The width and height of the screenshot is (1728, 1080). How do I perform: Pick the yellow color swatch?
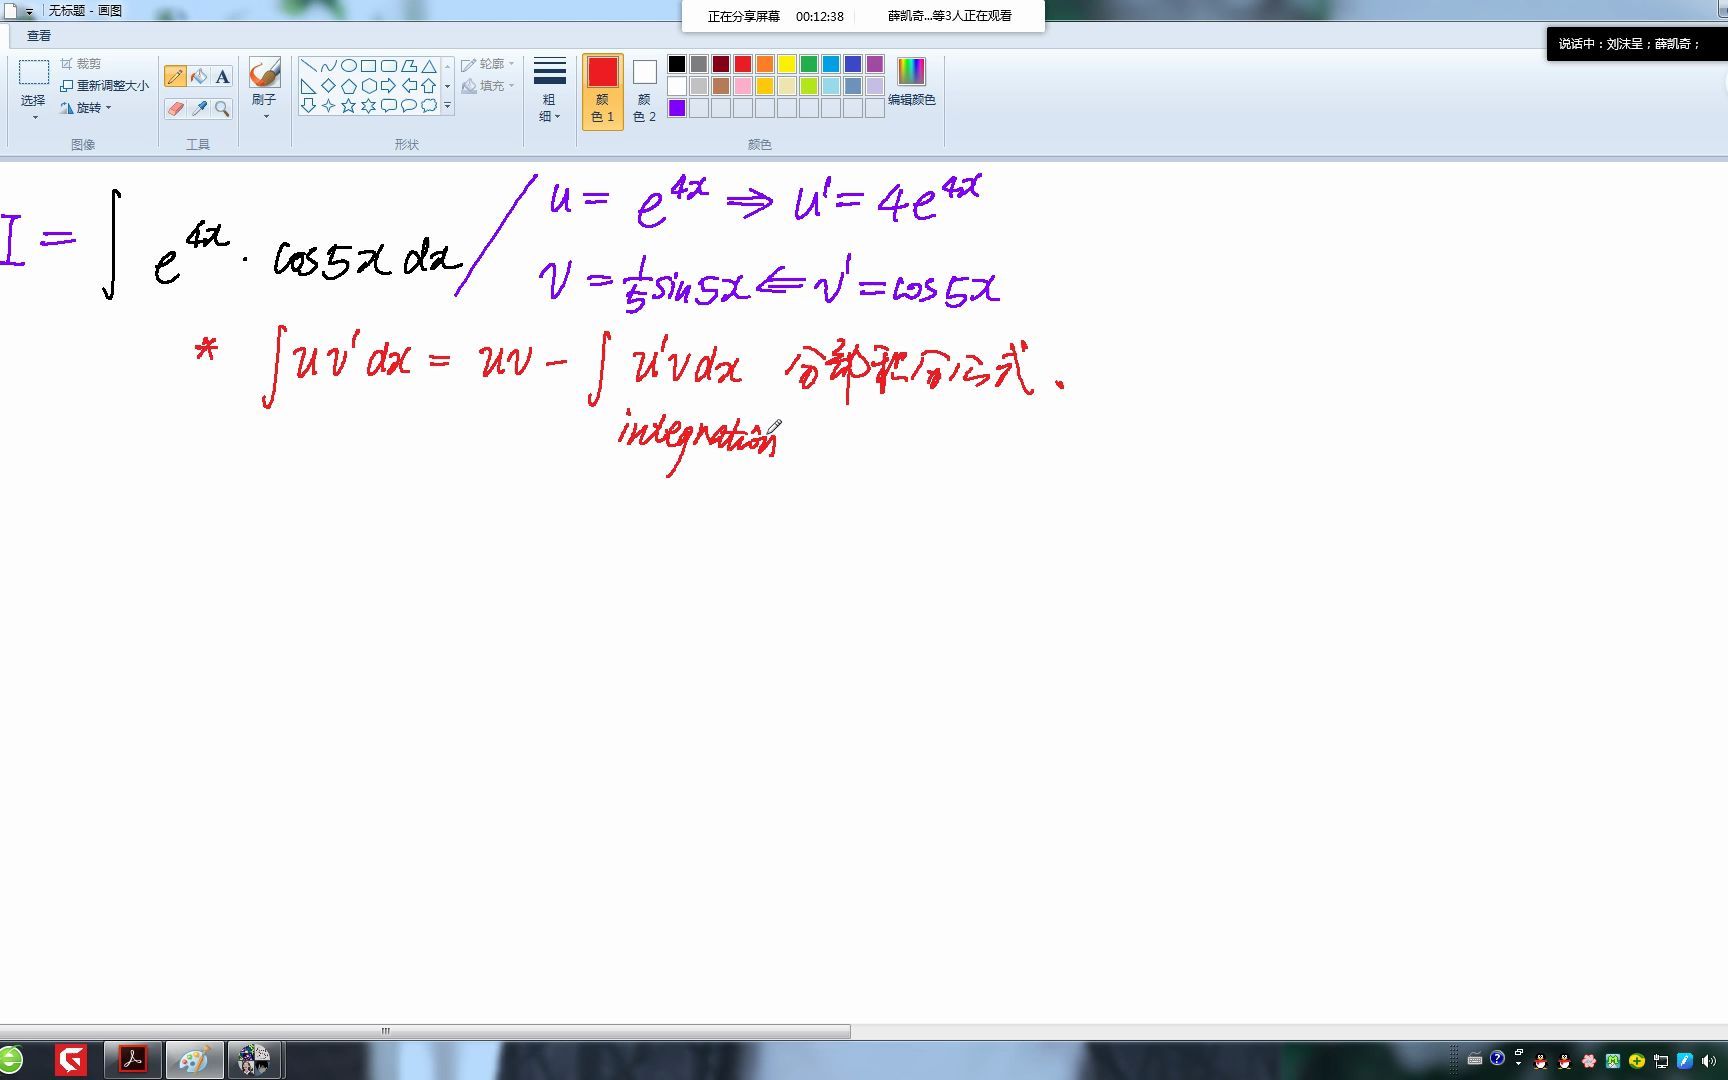787,64
